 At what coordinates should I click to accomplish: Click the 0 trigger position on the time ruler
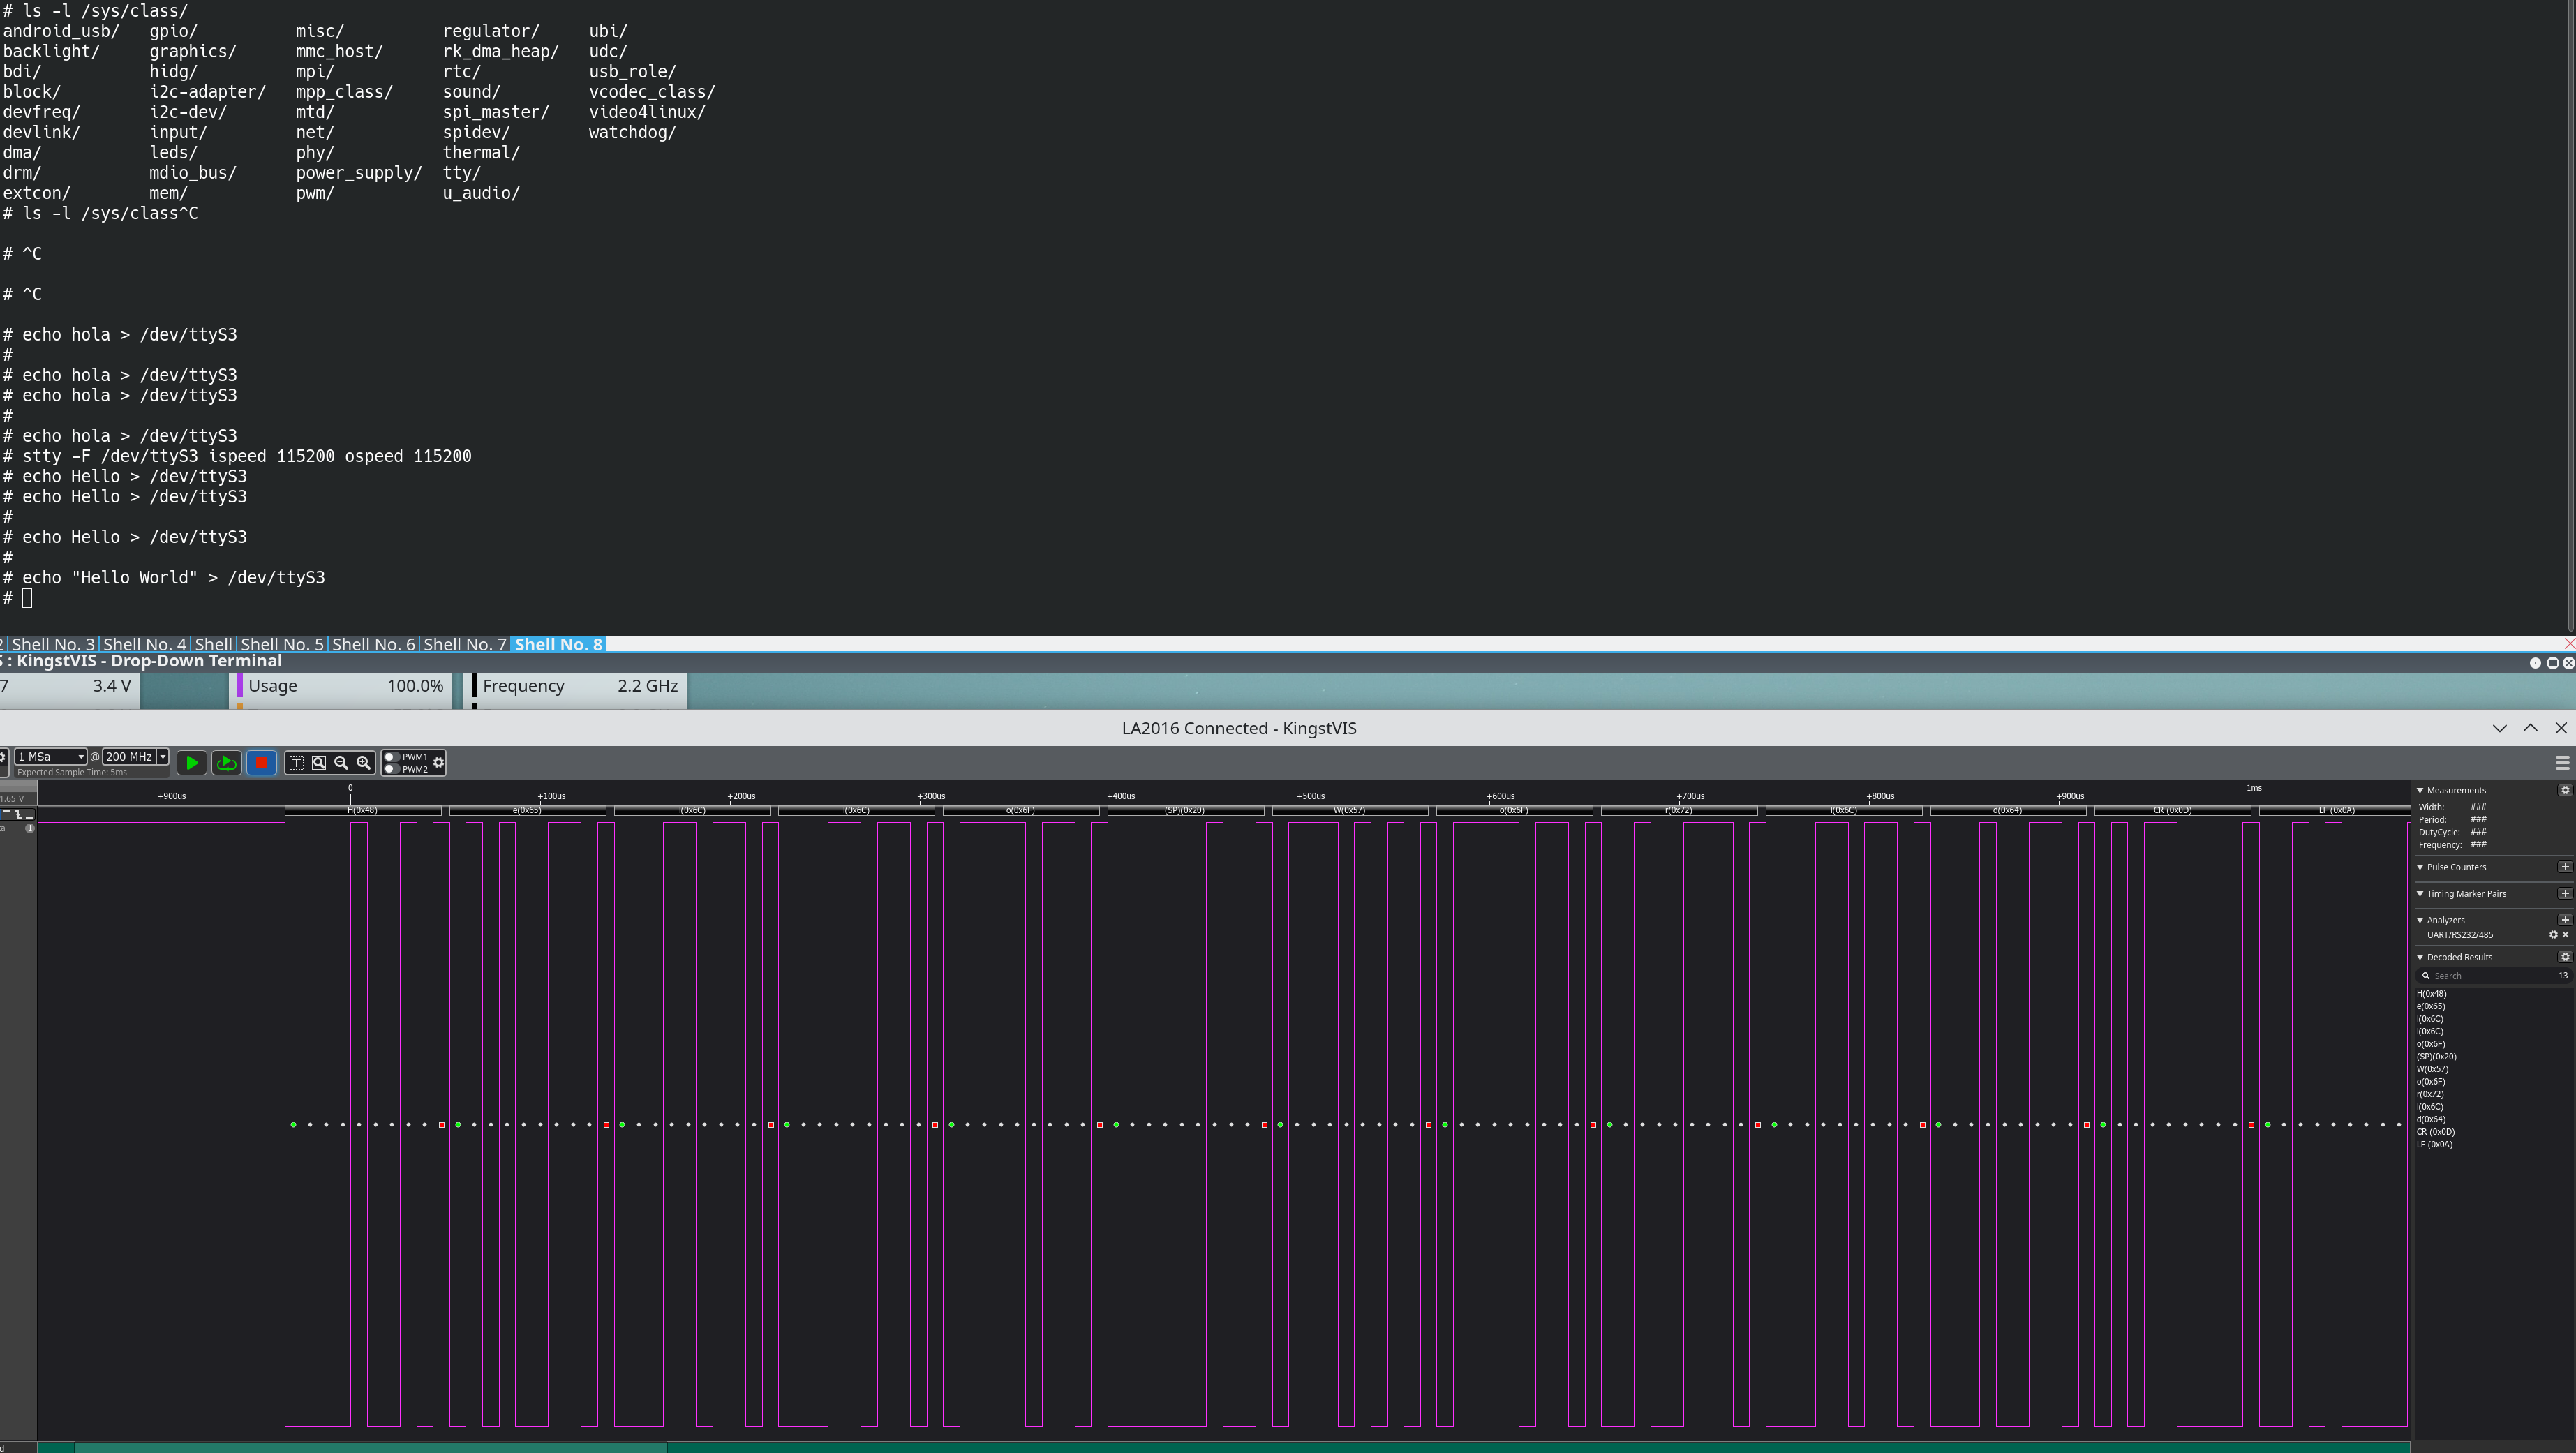coord(350,788)
